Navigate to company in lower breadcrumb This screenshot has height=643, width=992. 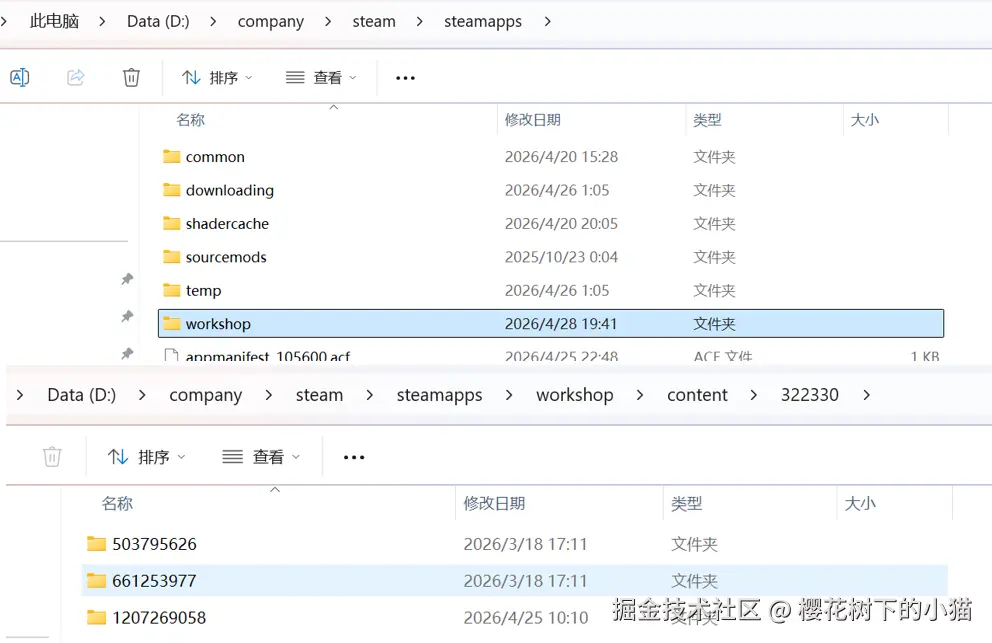(206, 395)
